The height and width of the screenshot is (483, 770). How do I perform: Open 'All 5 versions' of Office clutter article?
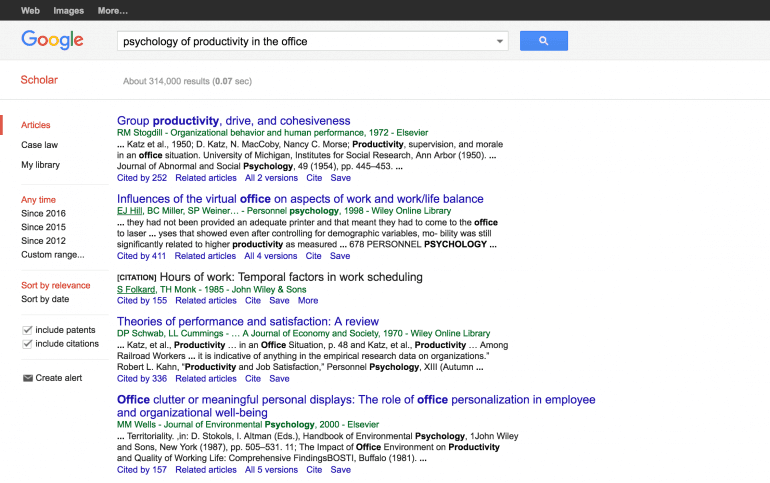[x=271, y=470]
